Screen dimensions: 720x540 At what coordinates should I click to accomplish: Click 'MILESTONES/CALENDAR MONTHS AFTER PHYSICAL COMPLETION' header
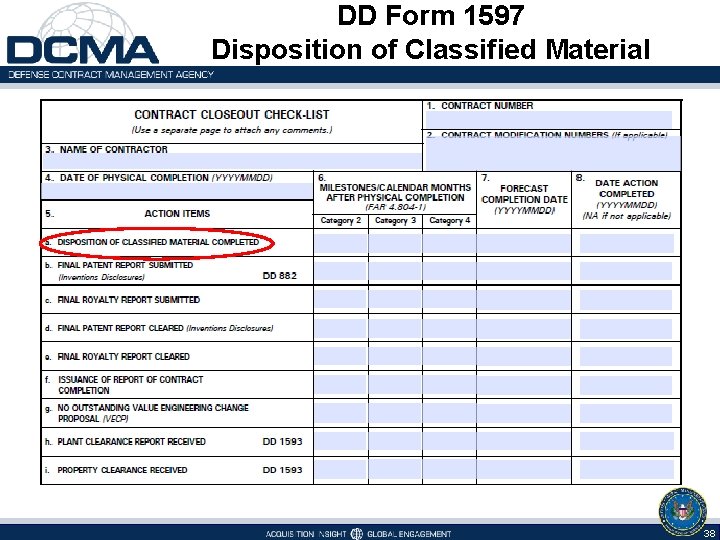[x=395, y=193]
